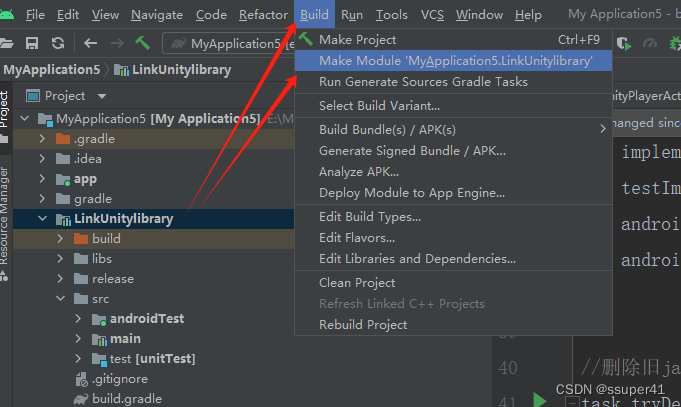Click the Back navigation arrow

point(90,43)
